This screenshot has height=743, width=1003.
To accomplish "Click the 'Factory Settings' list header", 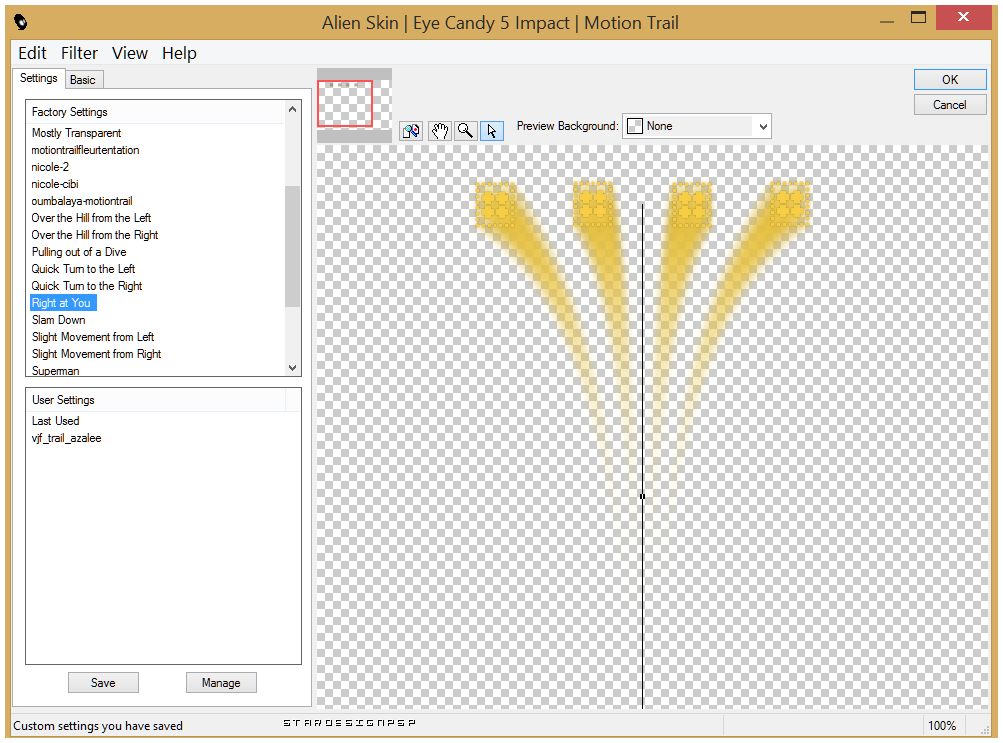I will [x=156, y=112].
